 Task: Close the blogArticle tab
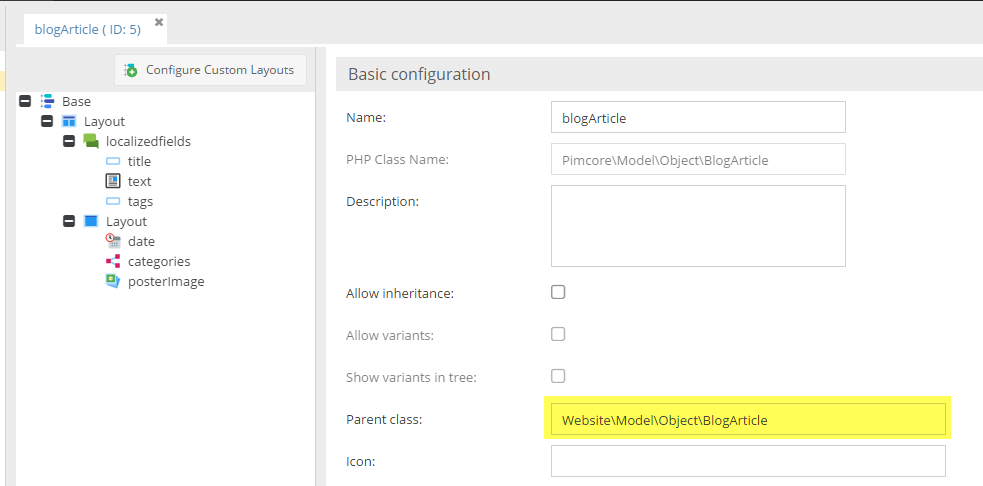[x=159, y=22]
